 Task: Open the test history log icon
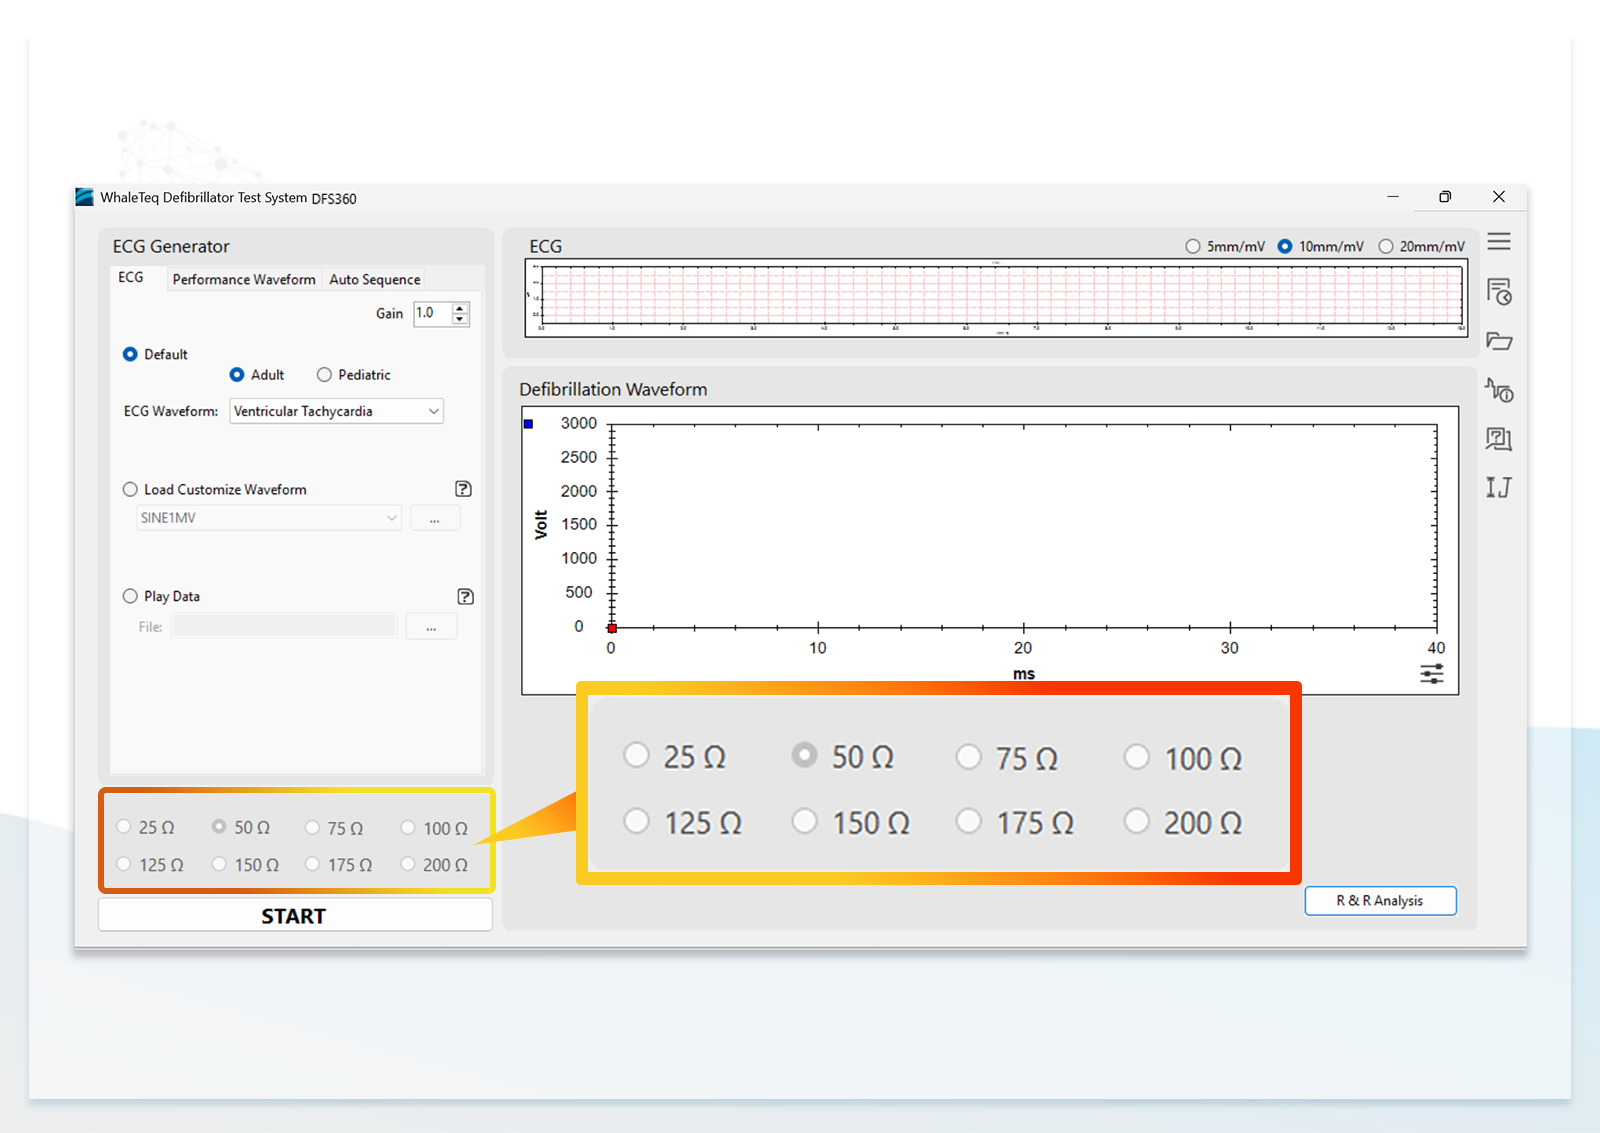tap(1498, 291)
